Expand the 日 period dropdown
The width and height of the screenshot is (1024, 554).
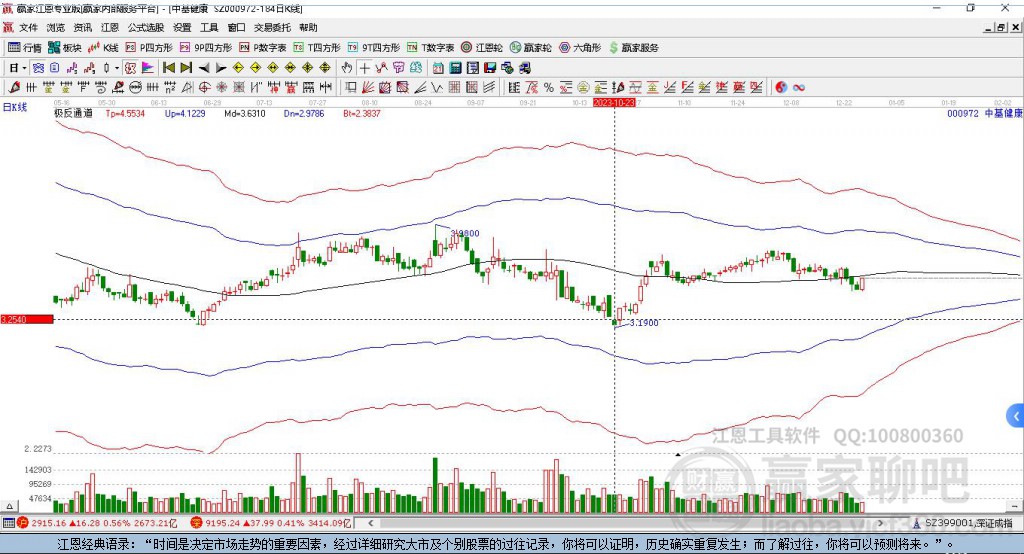24,68
